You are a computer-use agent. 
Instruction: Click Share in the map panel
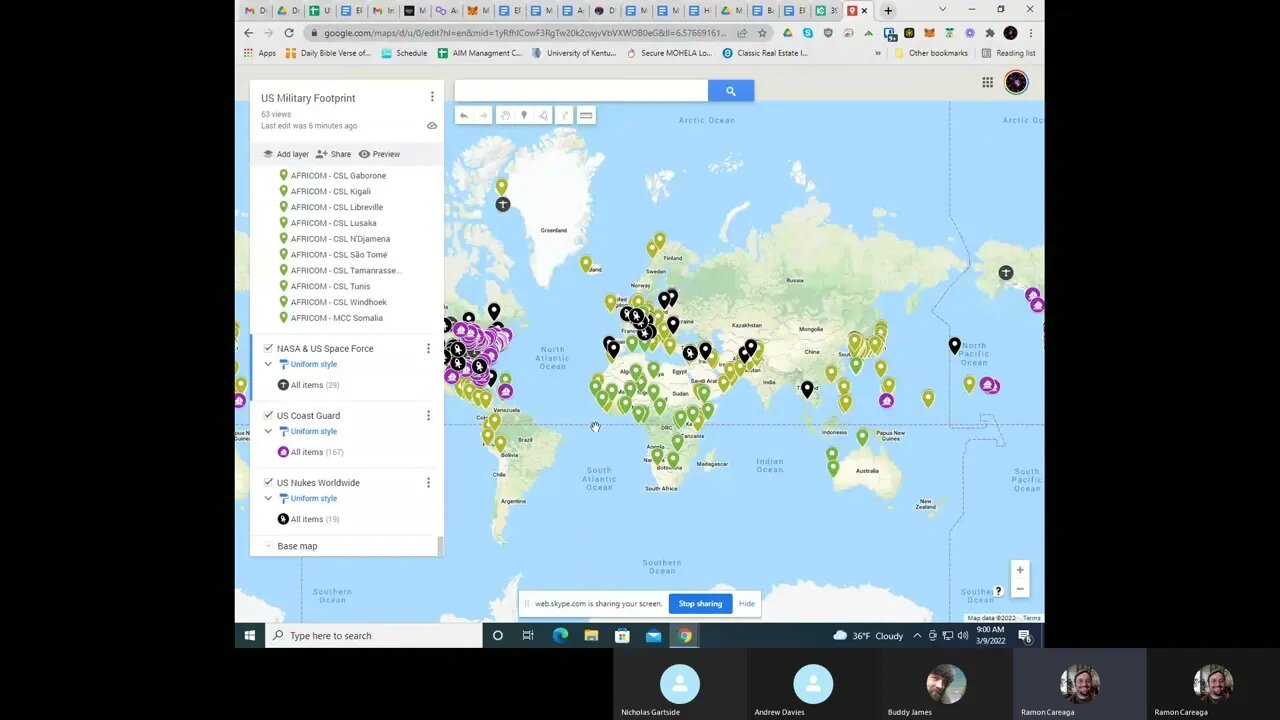coord(333,154)
